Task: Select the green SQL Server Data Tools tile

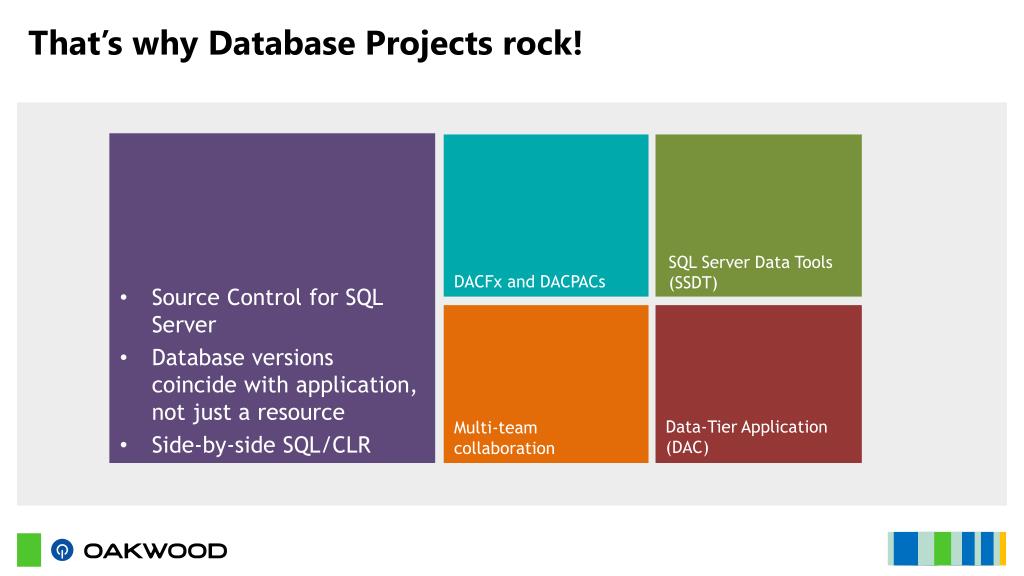Action: (758, 216)
